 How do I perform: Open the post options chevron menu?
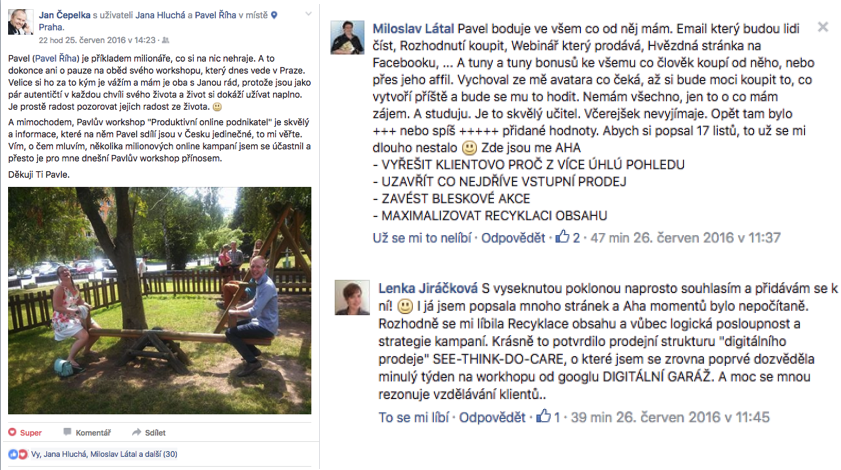pyautogui.click(x=308, y=14)
